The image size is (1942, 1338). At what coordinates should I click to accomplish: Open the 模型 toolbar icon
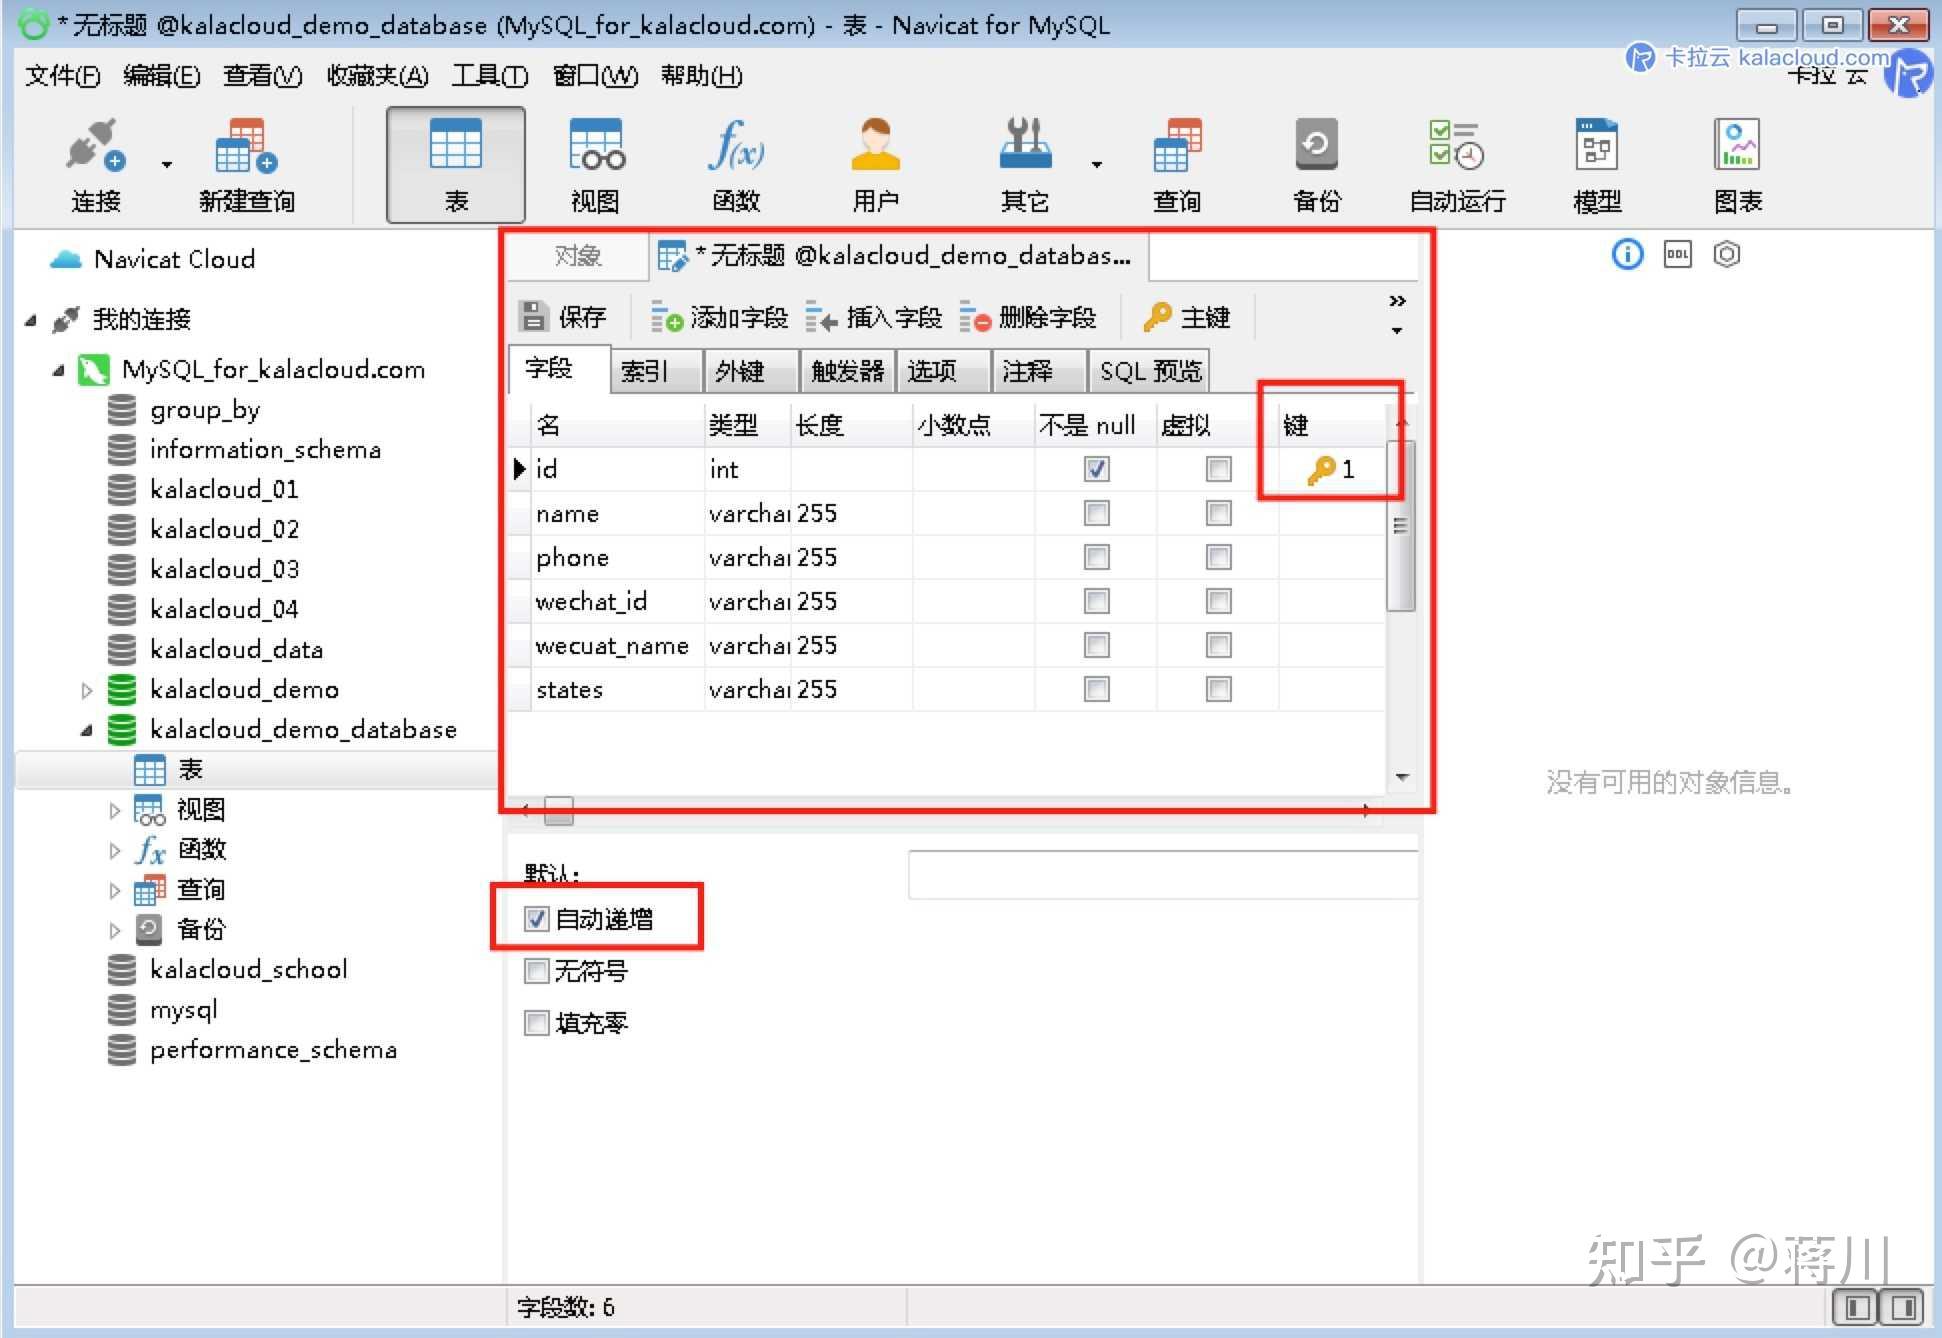[1595, 165]
